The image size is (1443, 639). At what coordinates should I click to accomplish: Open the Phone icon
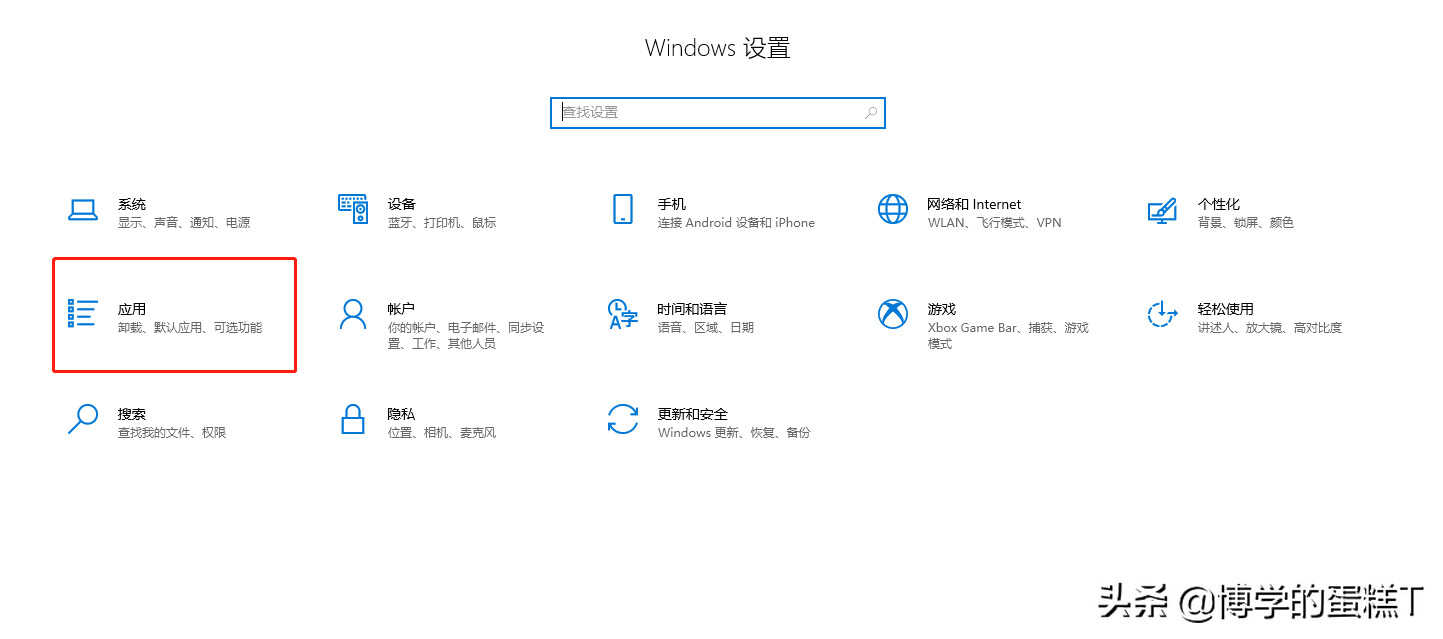623,209
